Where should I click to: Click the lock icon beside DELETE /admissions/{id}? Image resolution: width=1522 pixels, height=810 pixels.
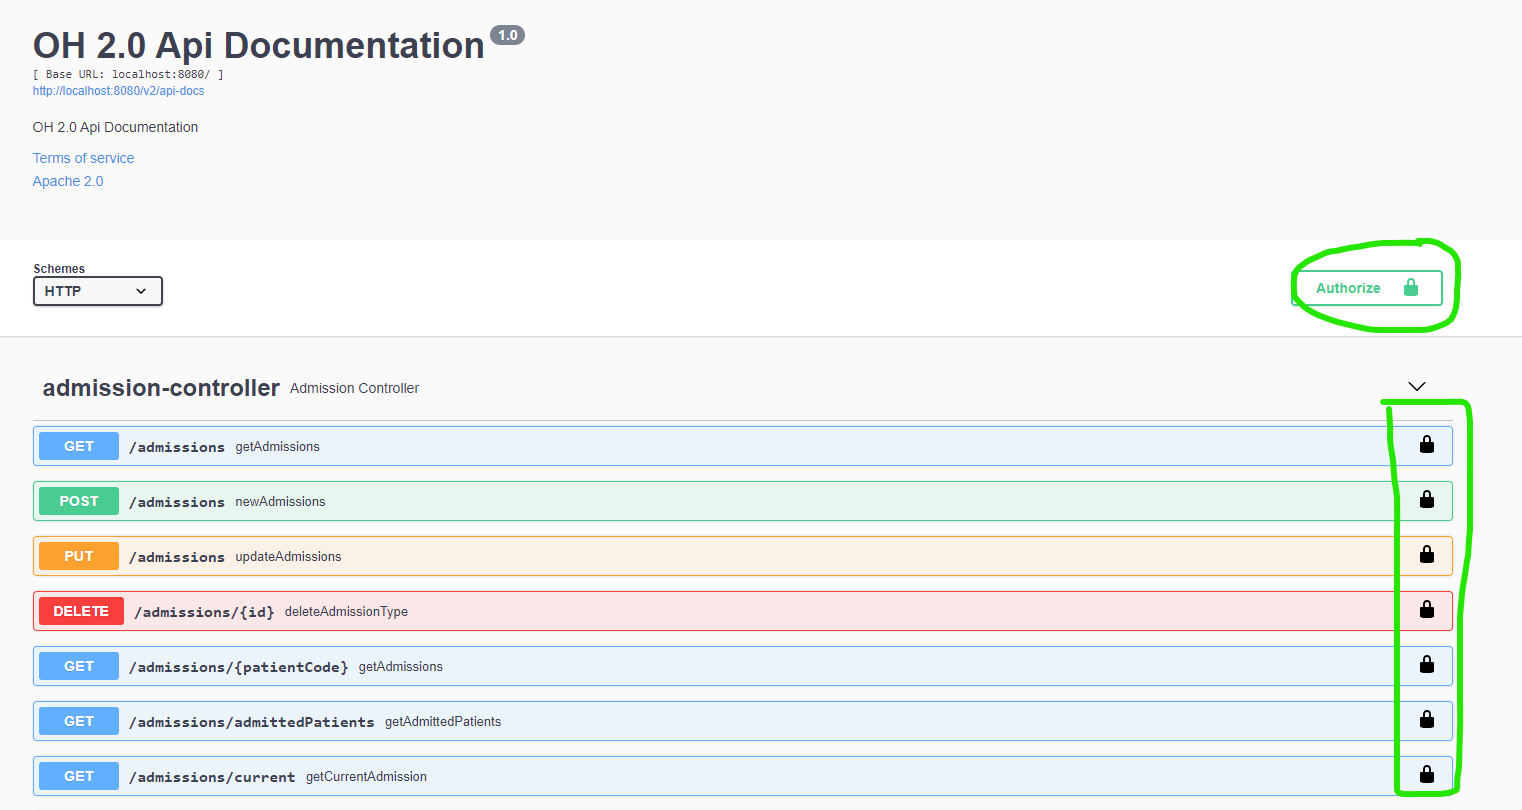tap(1426, 610)
